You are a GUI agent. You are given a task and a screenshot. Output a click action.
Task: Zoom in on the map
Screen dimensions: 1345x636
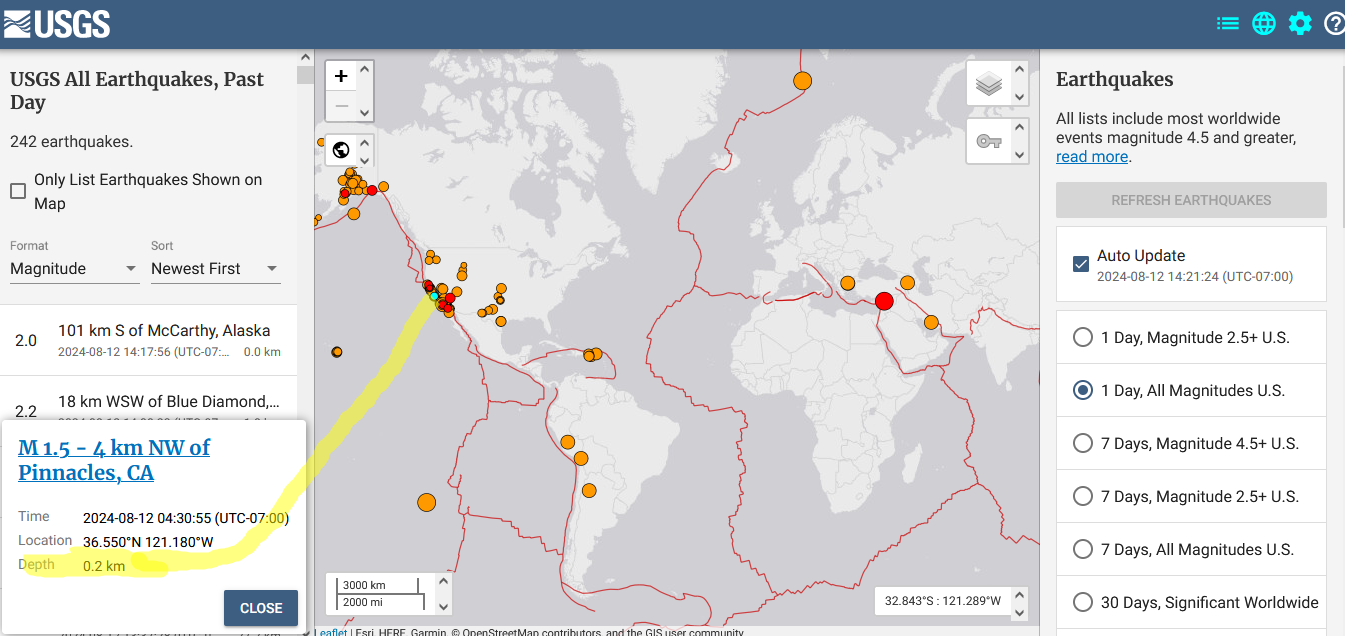tap(341, 76)
